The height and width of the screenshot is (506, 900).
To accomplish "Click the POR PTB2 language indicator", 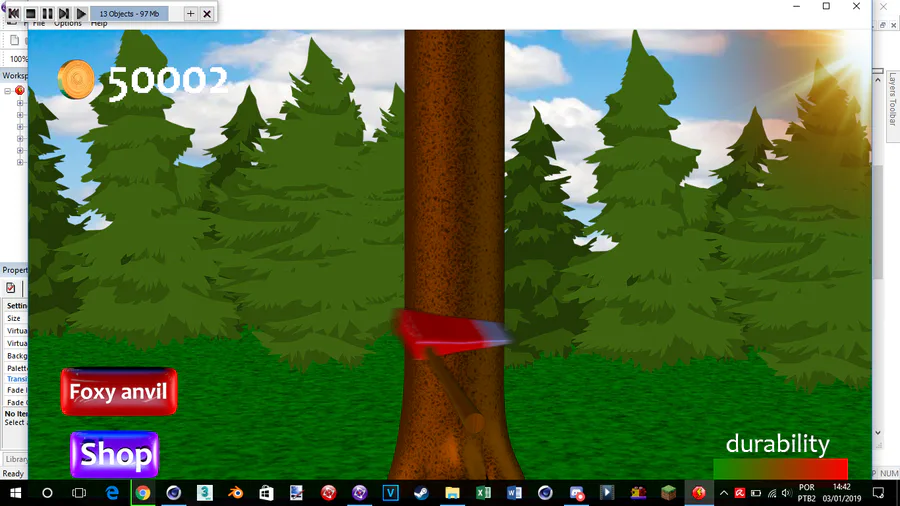I will [806, 493].
